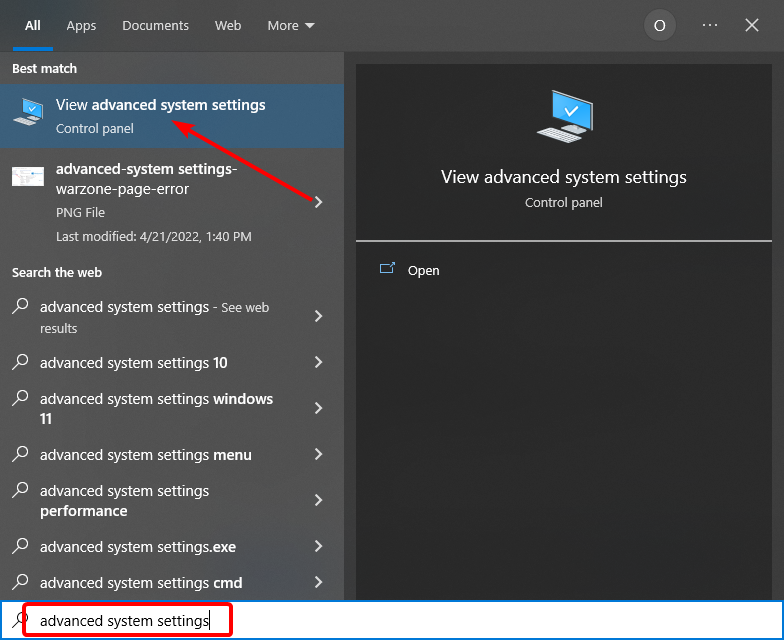Switch to the Documents tab
Viewport: 784px width, 640px height.
pyautogui.click(x=155, y=26)
